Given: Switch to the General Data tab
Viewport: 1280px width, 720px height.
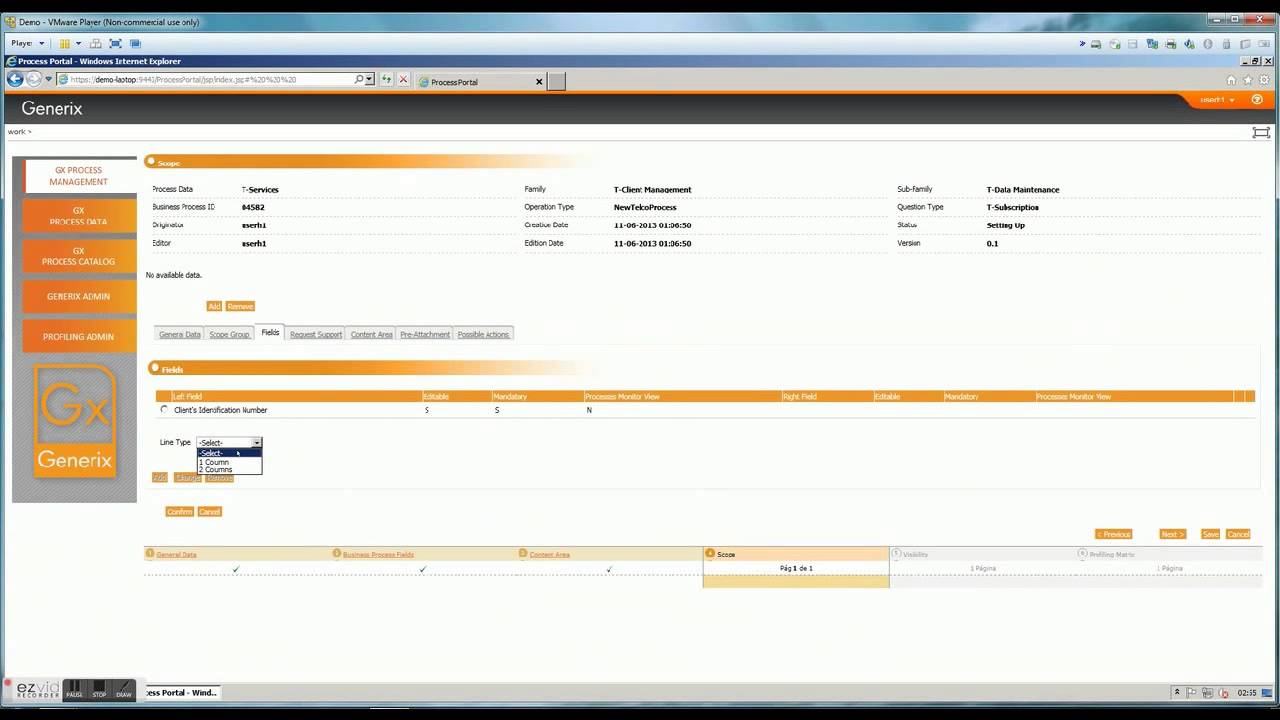Looking at the screenshot, I should coord(180,334).
